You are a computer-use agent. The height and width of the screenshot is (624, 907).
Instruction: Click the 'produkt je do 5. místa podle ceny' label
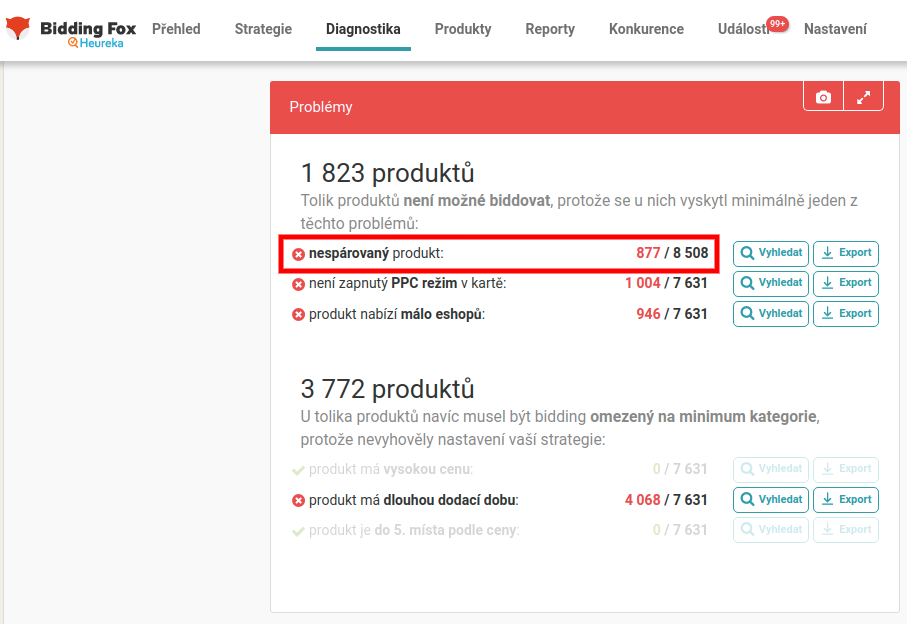pyautogui.click(x=414, y=530)
